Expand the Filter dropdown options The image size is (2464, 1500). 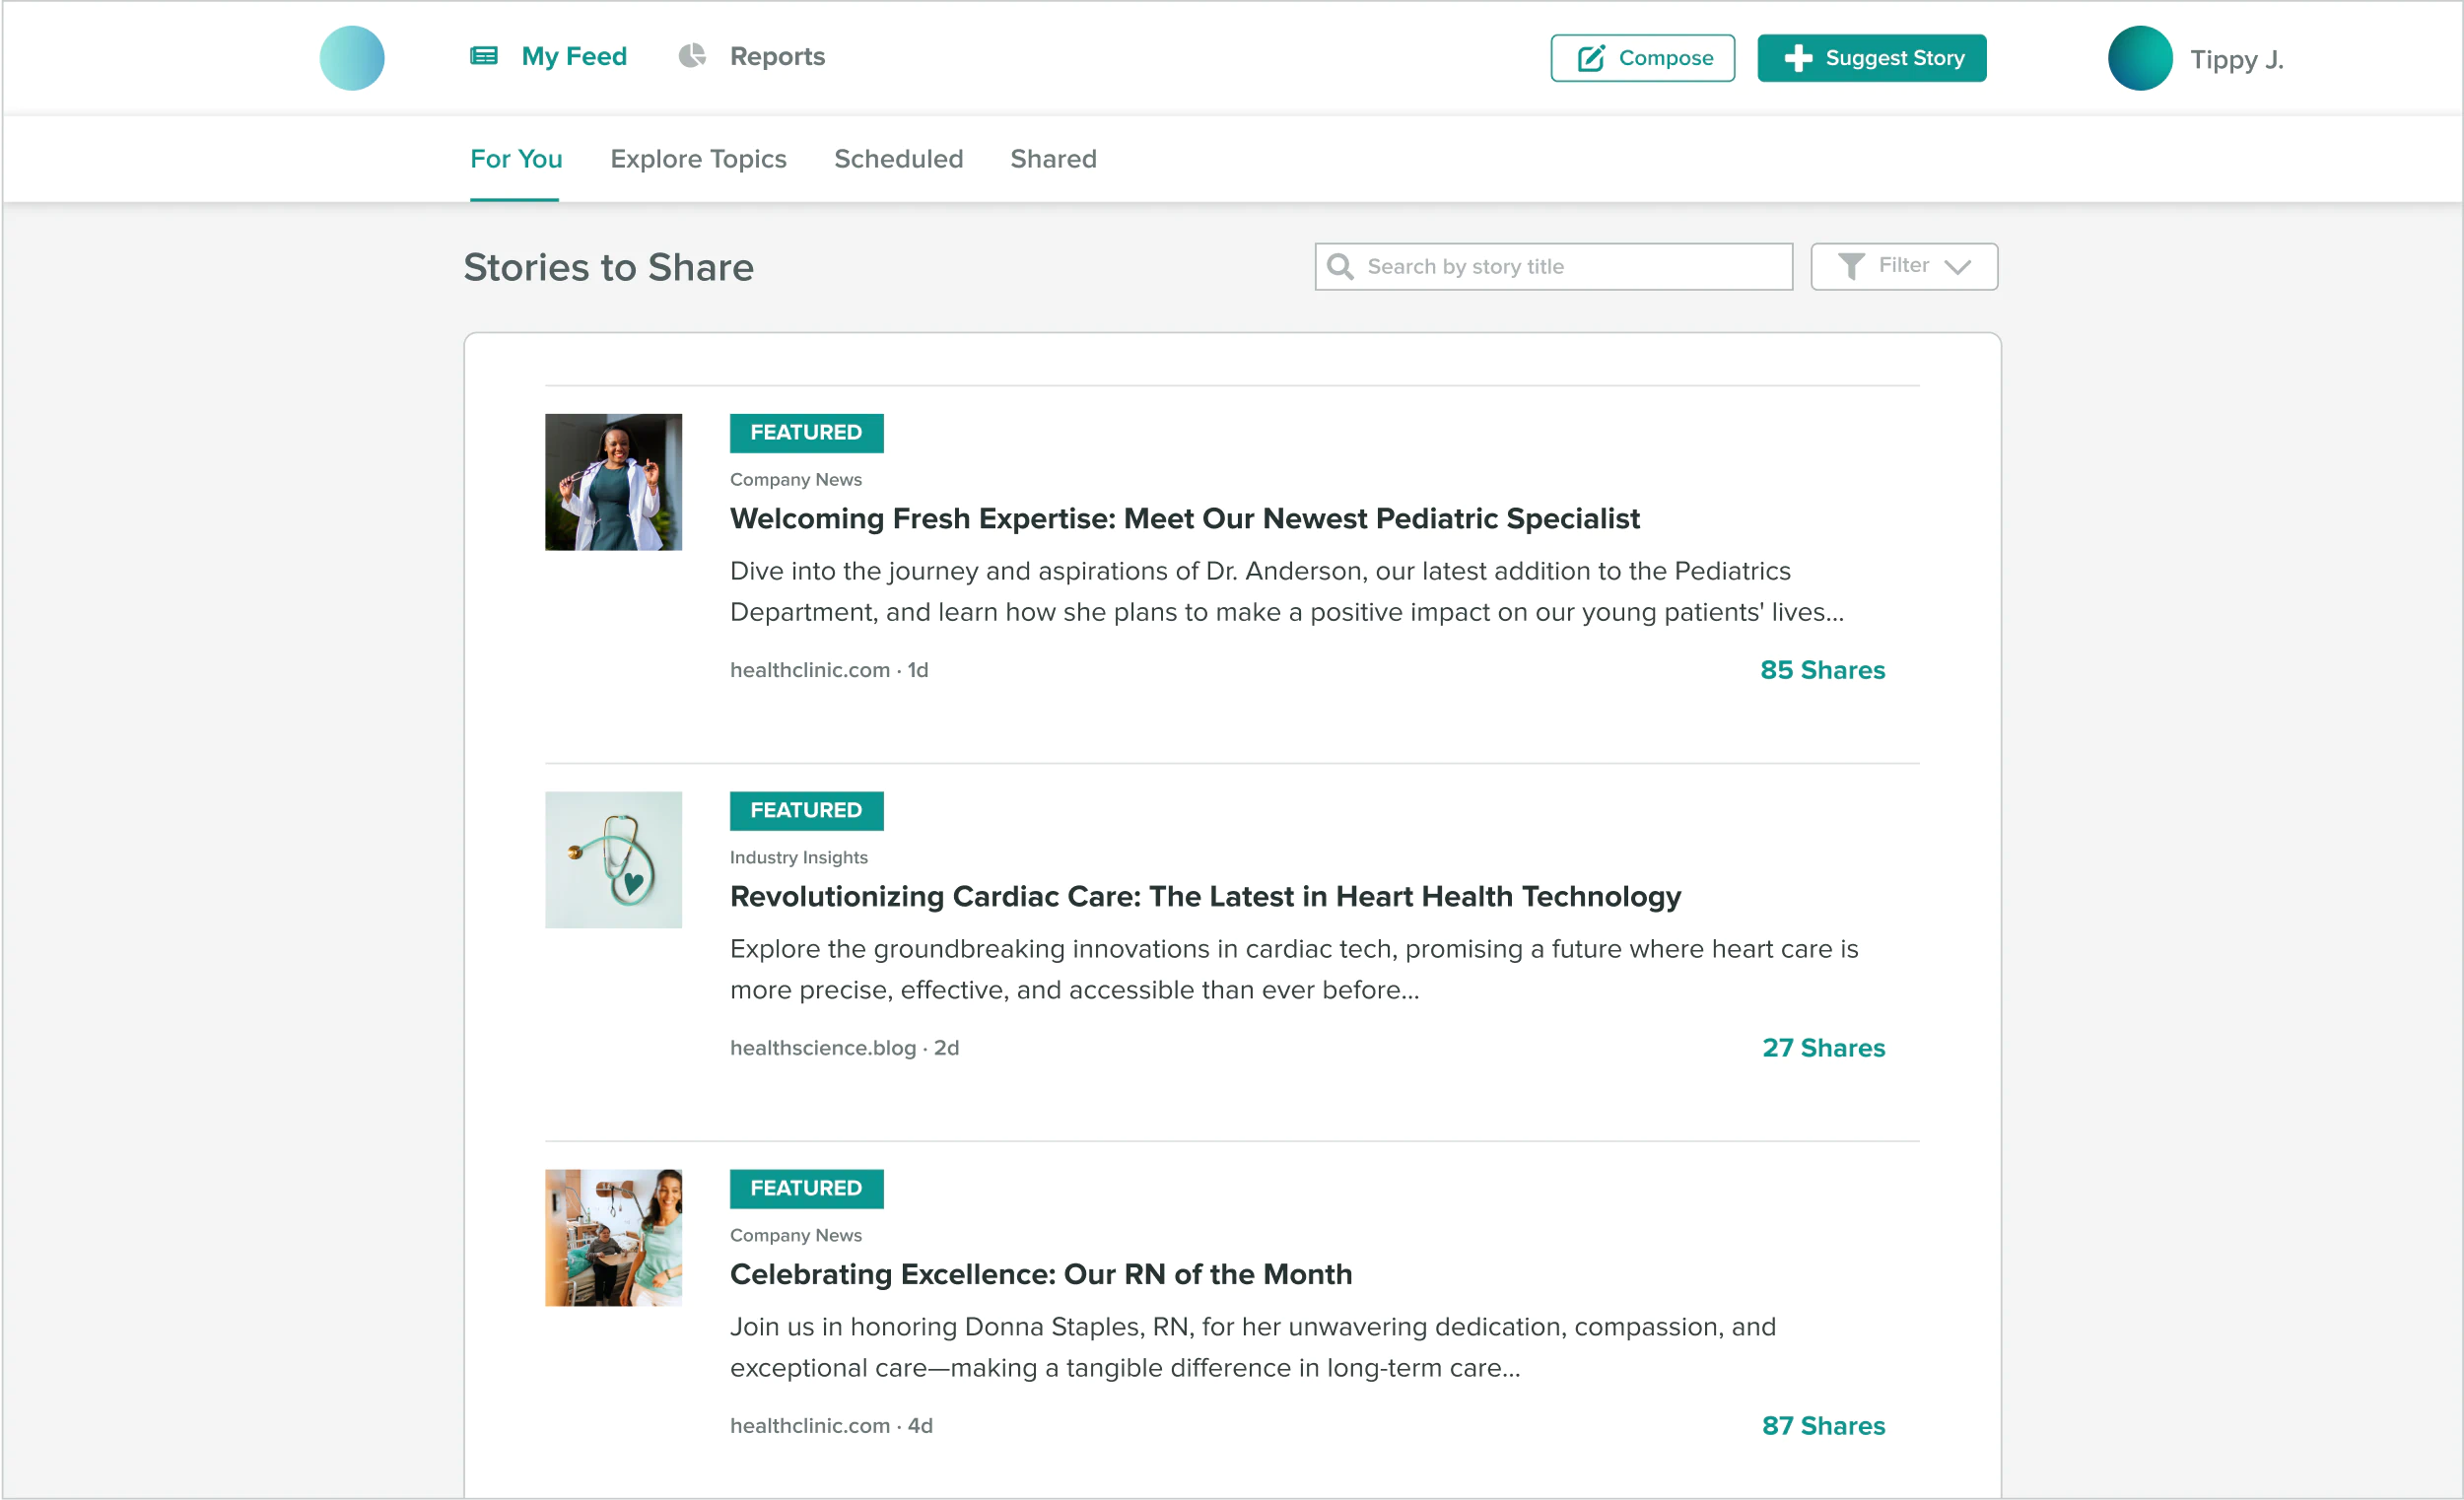[x=1906, y=266]
